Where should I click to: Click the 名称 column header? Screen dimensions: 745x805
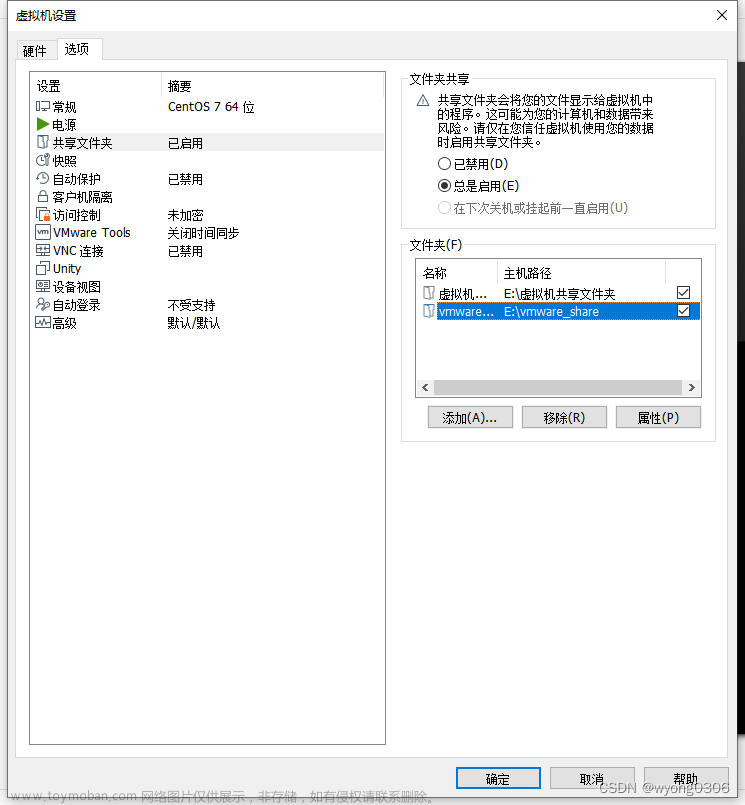click(456, 273)
